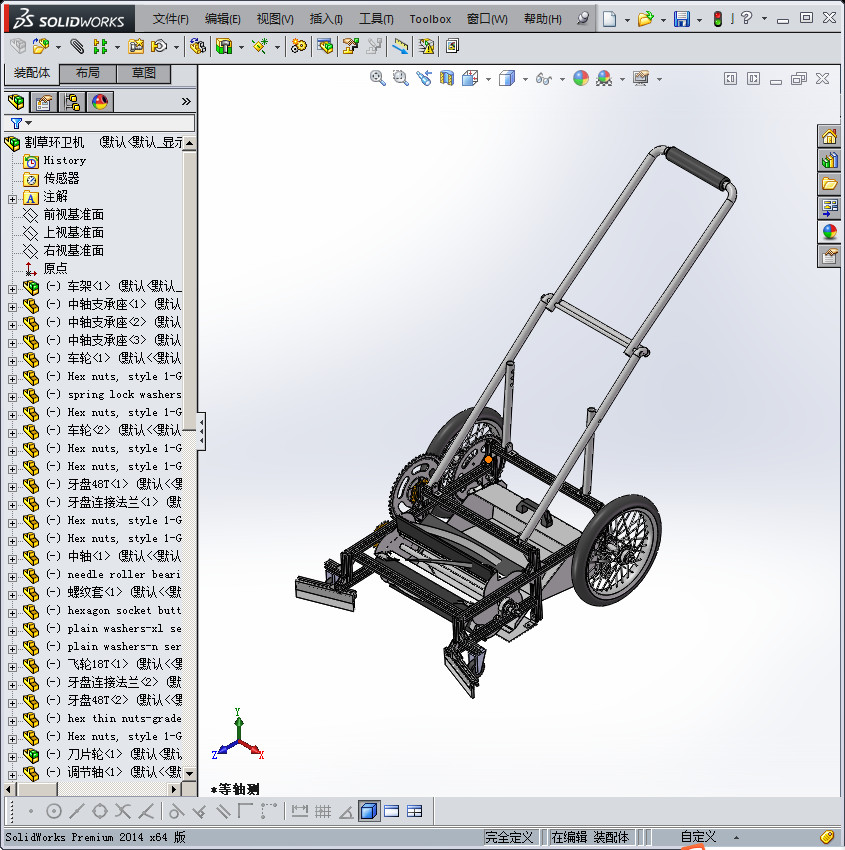
Task: Expand the 车架<1> component node
Action: click(12, 289)
